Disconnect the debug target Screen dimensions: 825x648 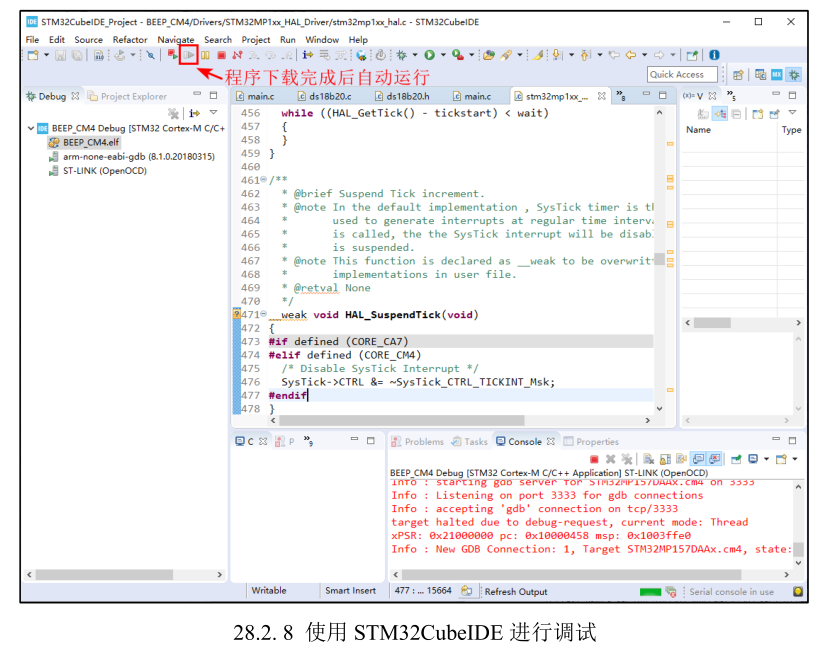tap(238, 55)
